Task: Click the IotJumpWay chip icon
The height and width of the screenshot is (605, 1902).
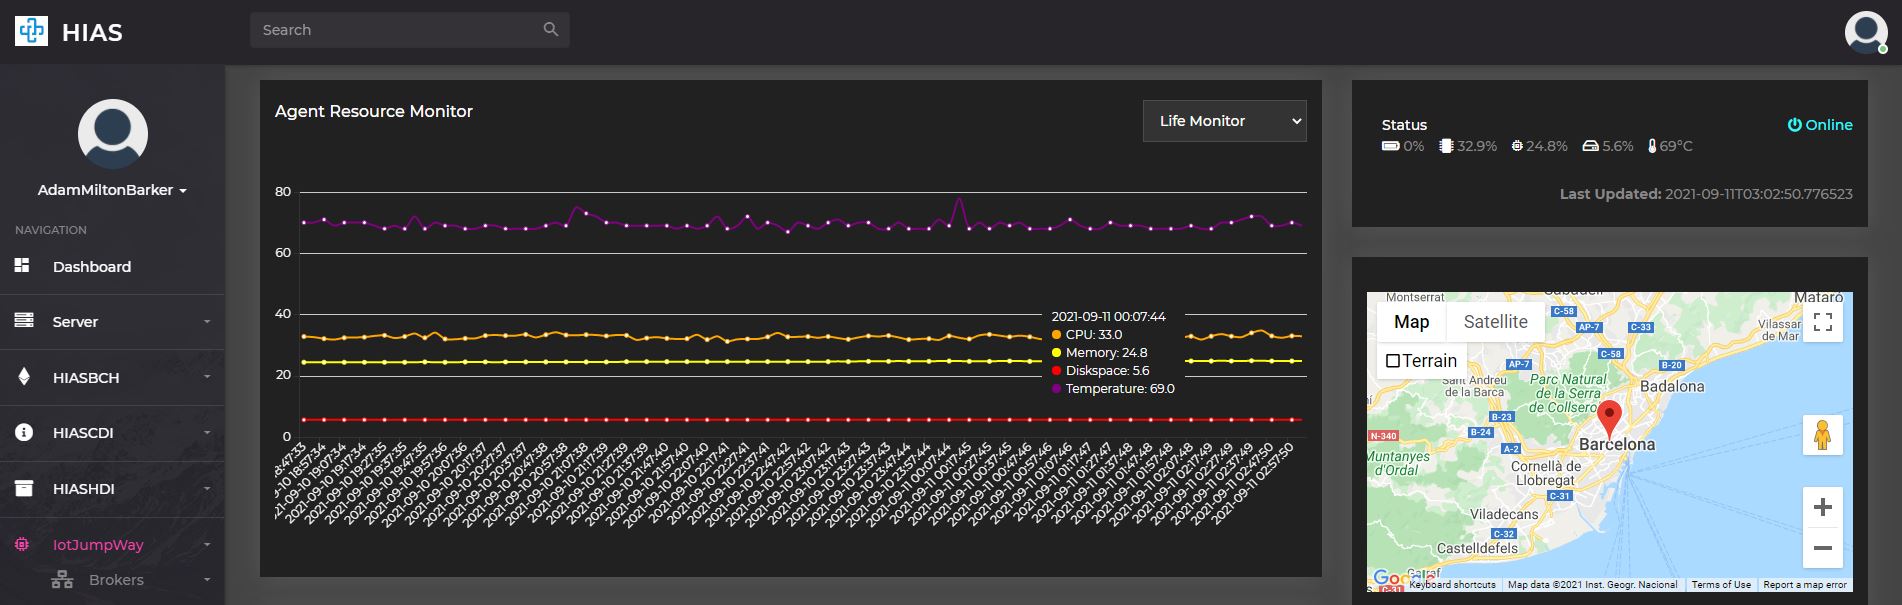Action: [x=22, y=545]
